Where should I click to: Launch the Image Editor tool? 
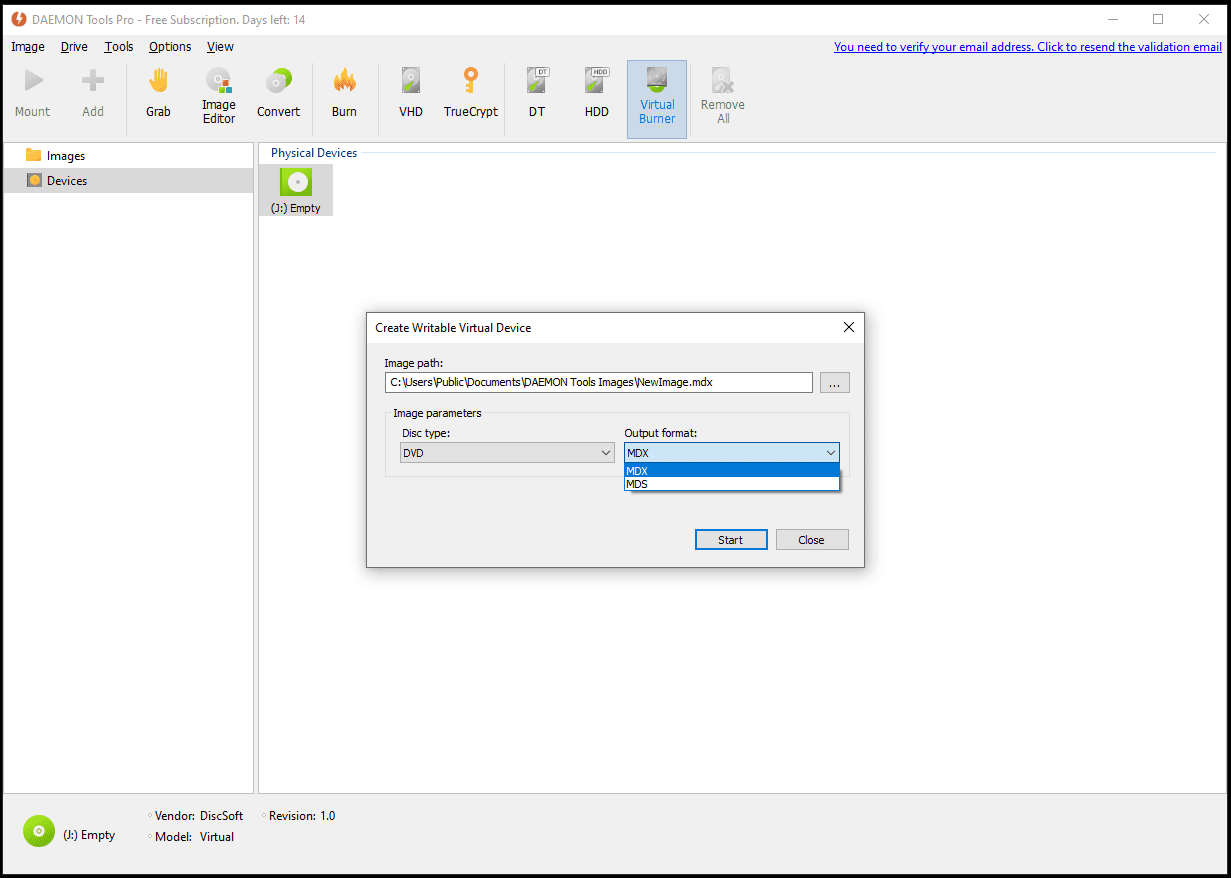(219, 98)
